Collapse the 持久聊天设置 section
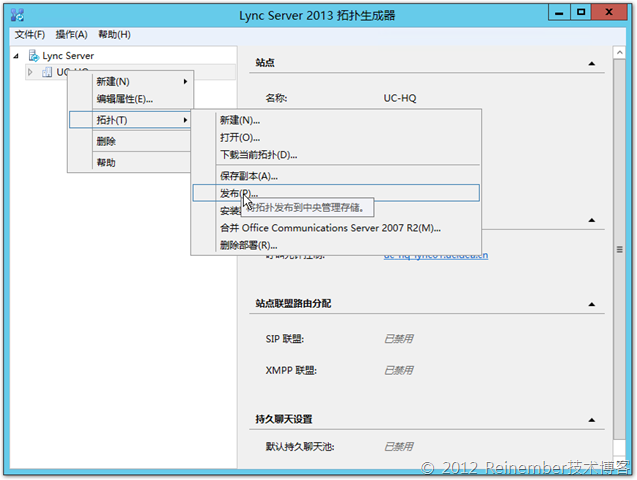This screenshot has height=480, width=637. (x=592, y=420)
